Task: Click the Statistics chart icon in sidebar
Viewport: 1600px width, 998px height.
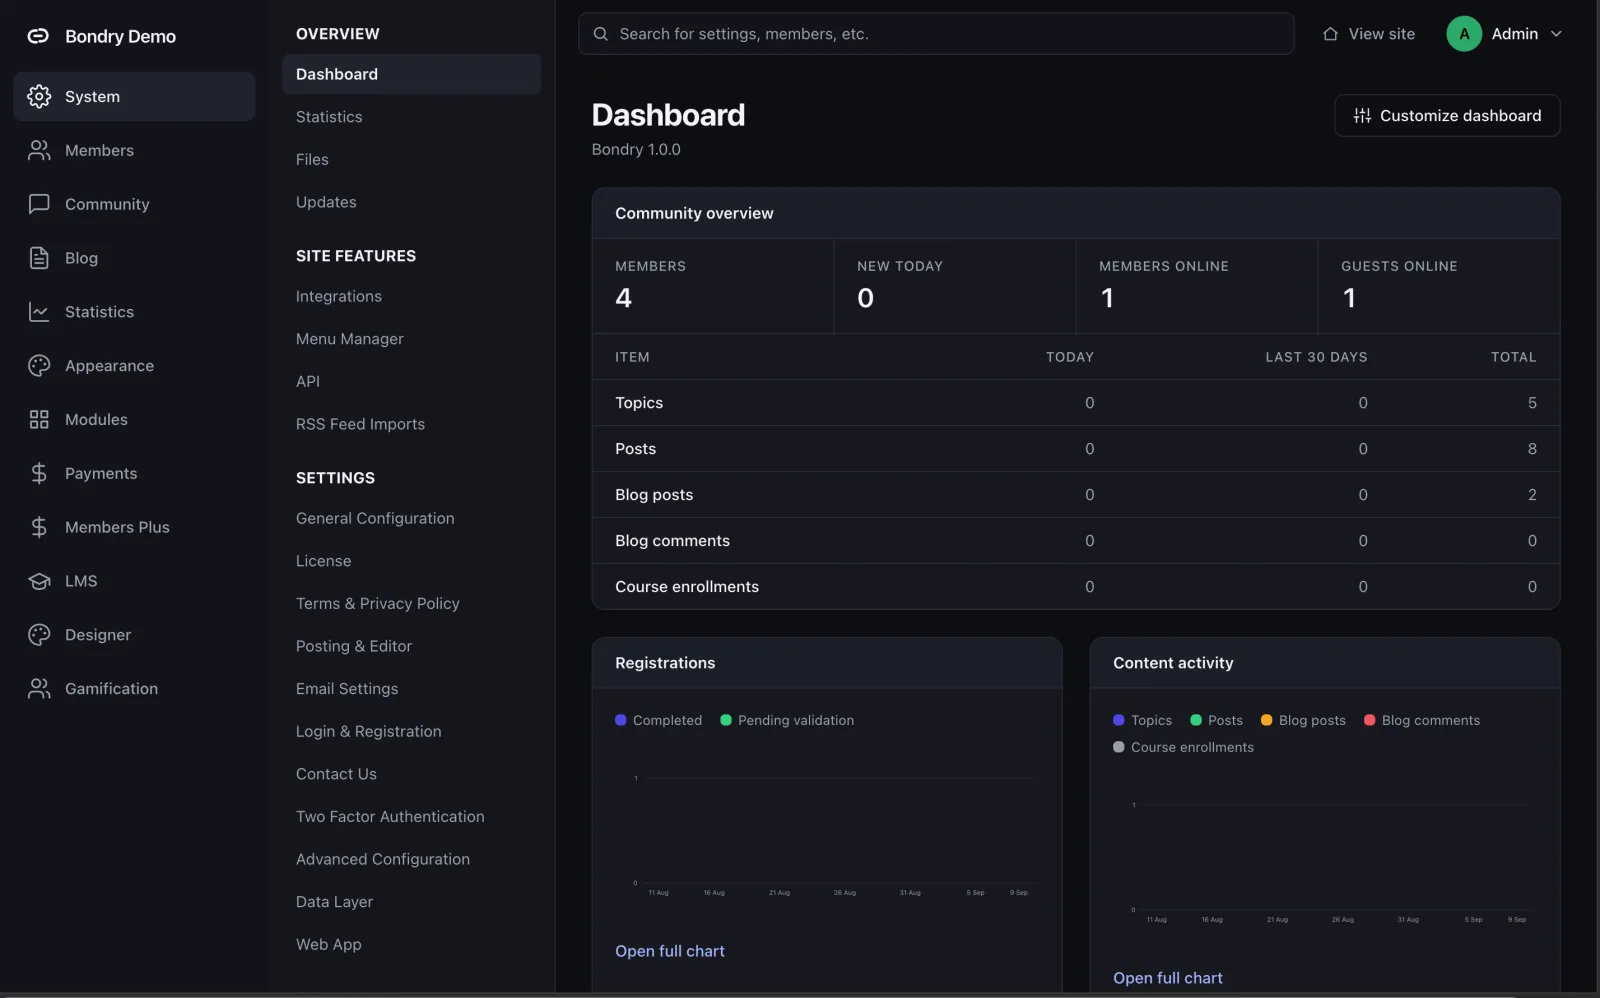Action: click(39, 312)
